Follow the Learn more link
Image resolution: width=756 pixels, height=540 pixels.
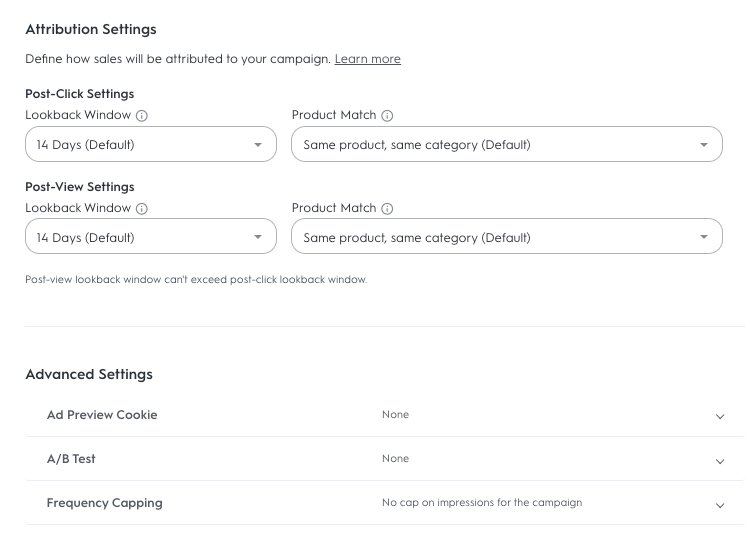click(367, 59)
